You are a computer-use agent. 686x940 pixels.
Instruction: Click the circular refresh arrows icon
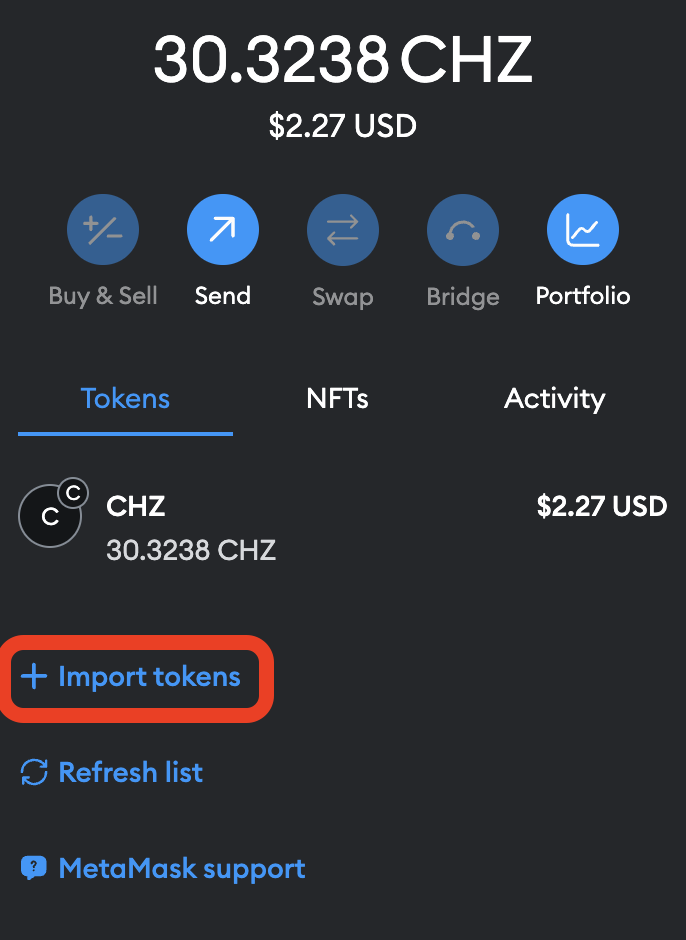point(34,773)
